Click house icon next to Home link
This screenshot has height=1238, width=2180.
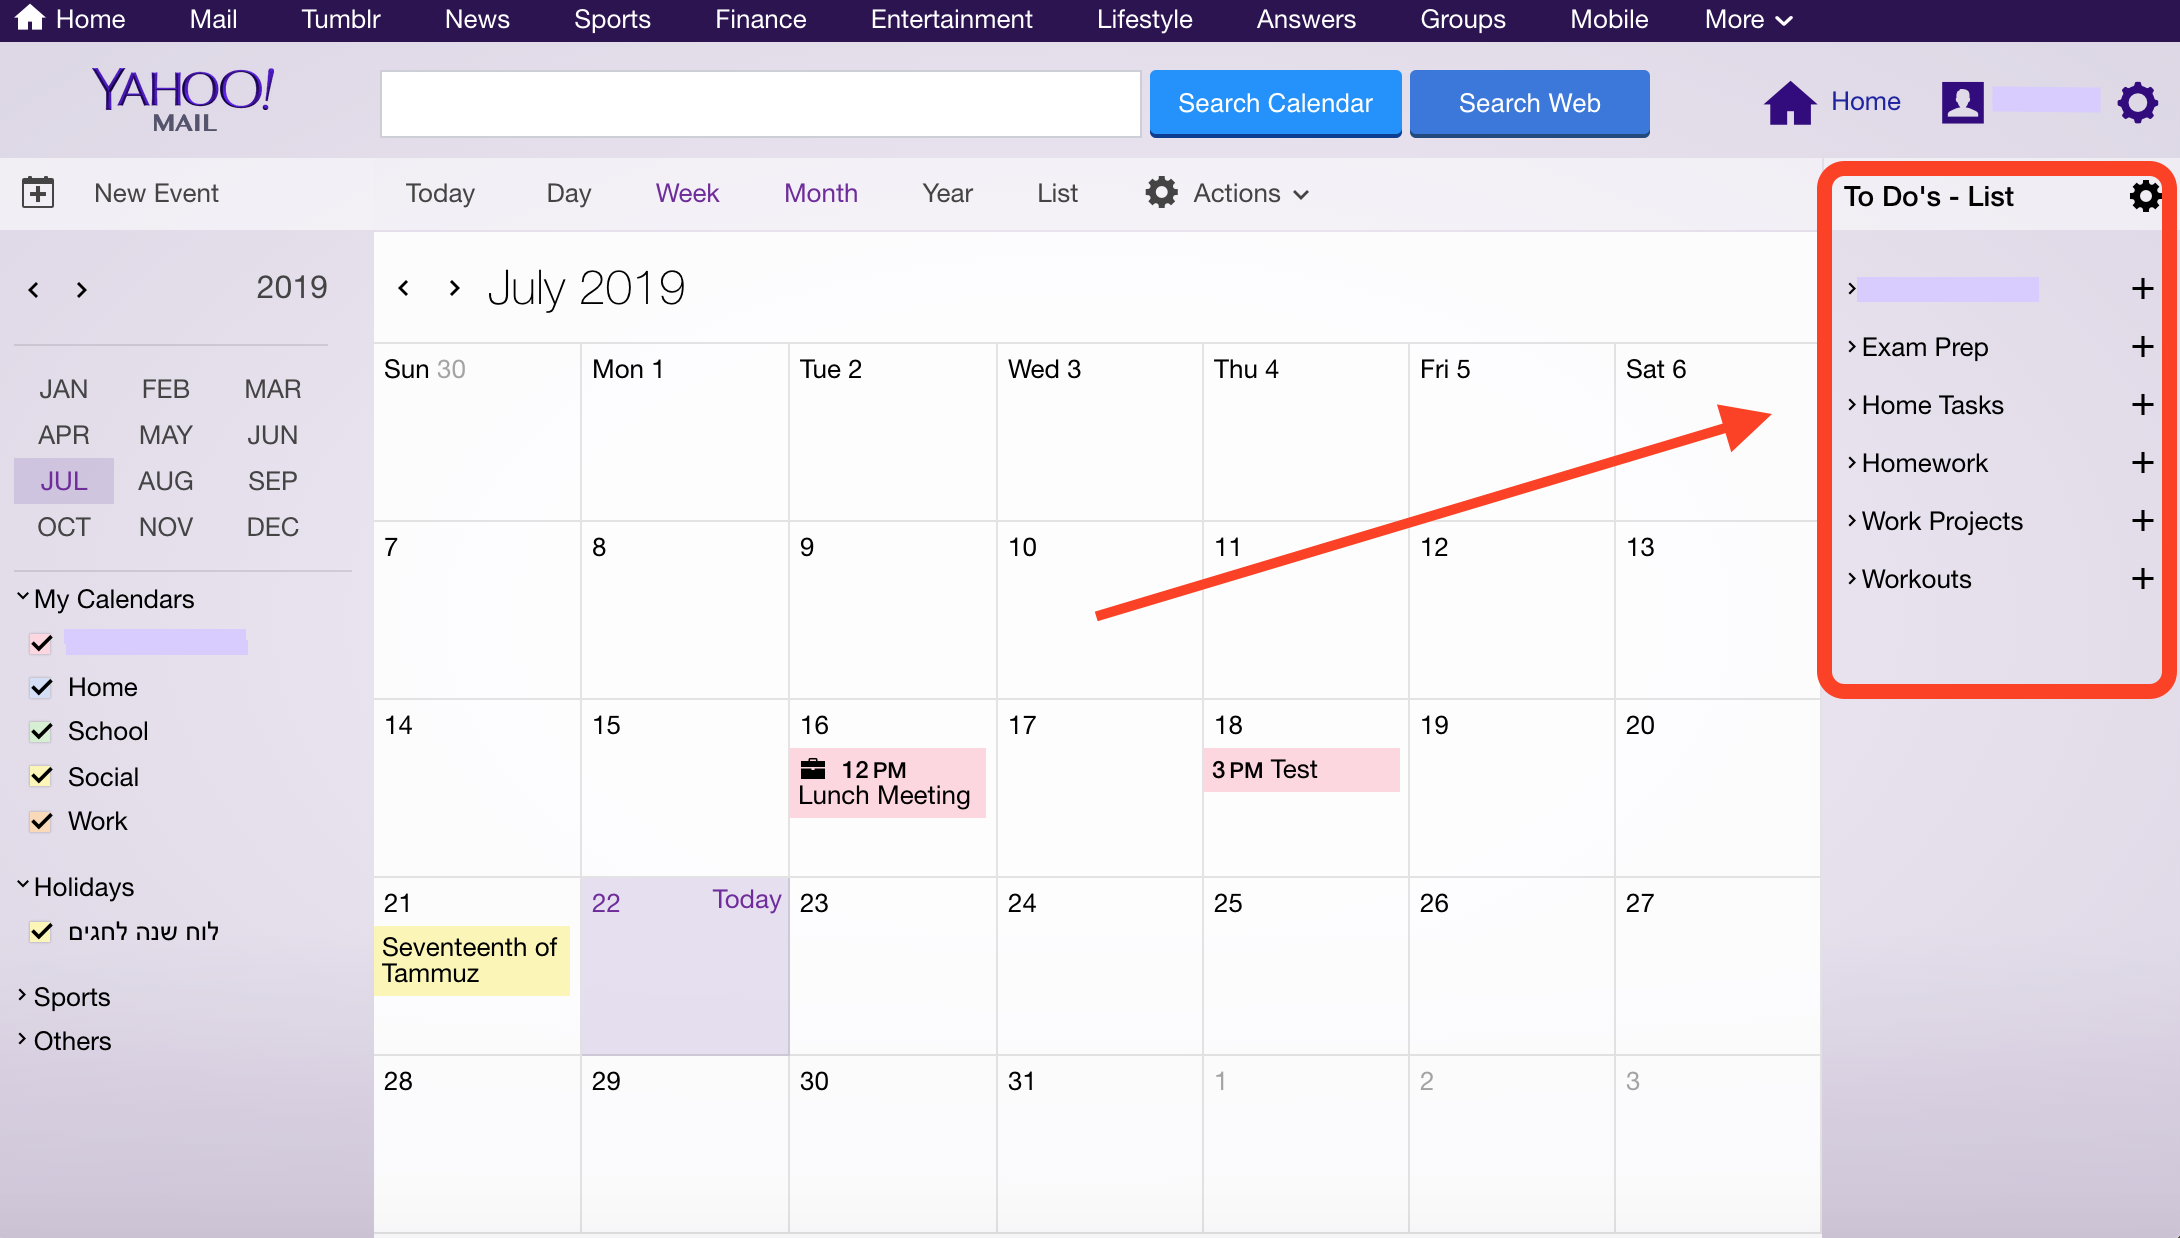pos(1790,102)
